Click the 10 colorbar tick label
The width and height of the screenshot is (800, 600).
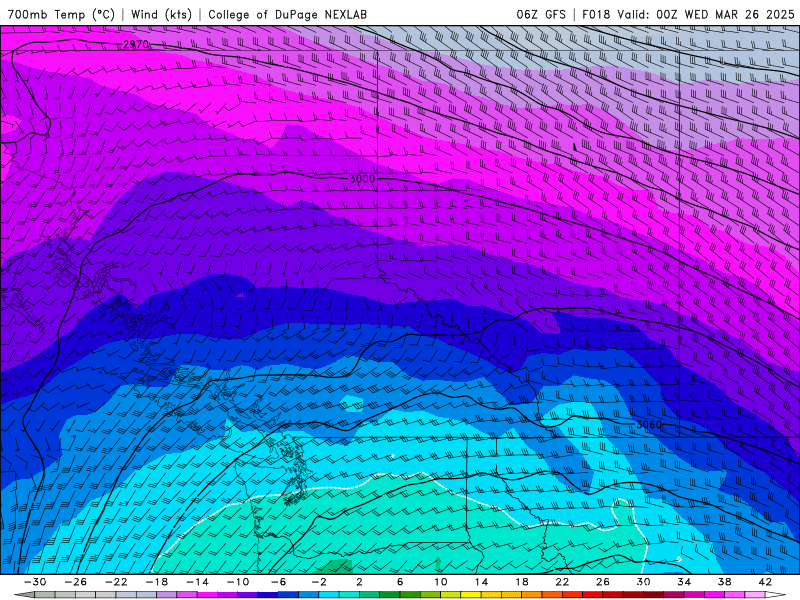coord(441,582)
